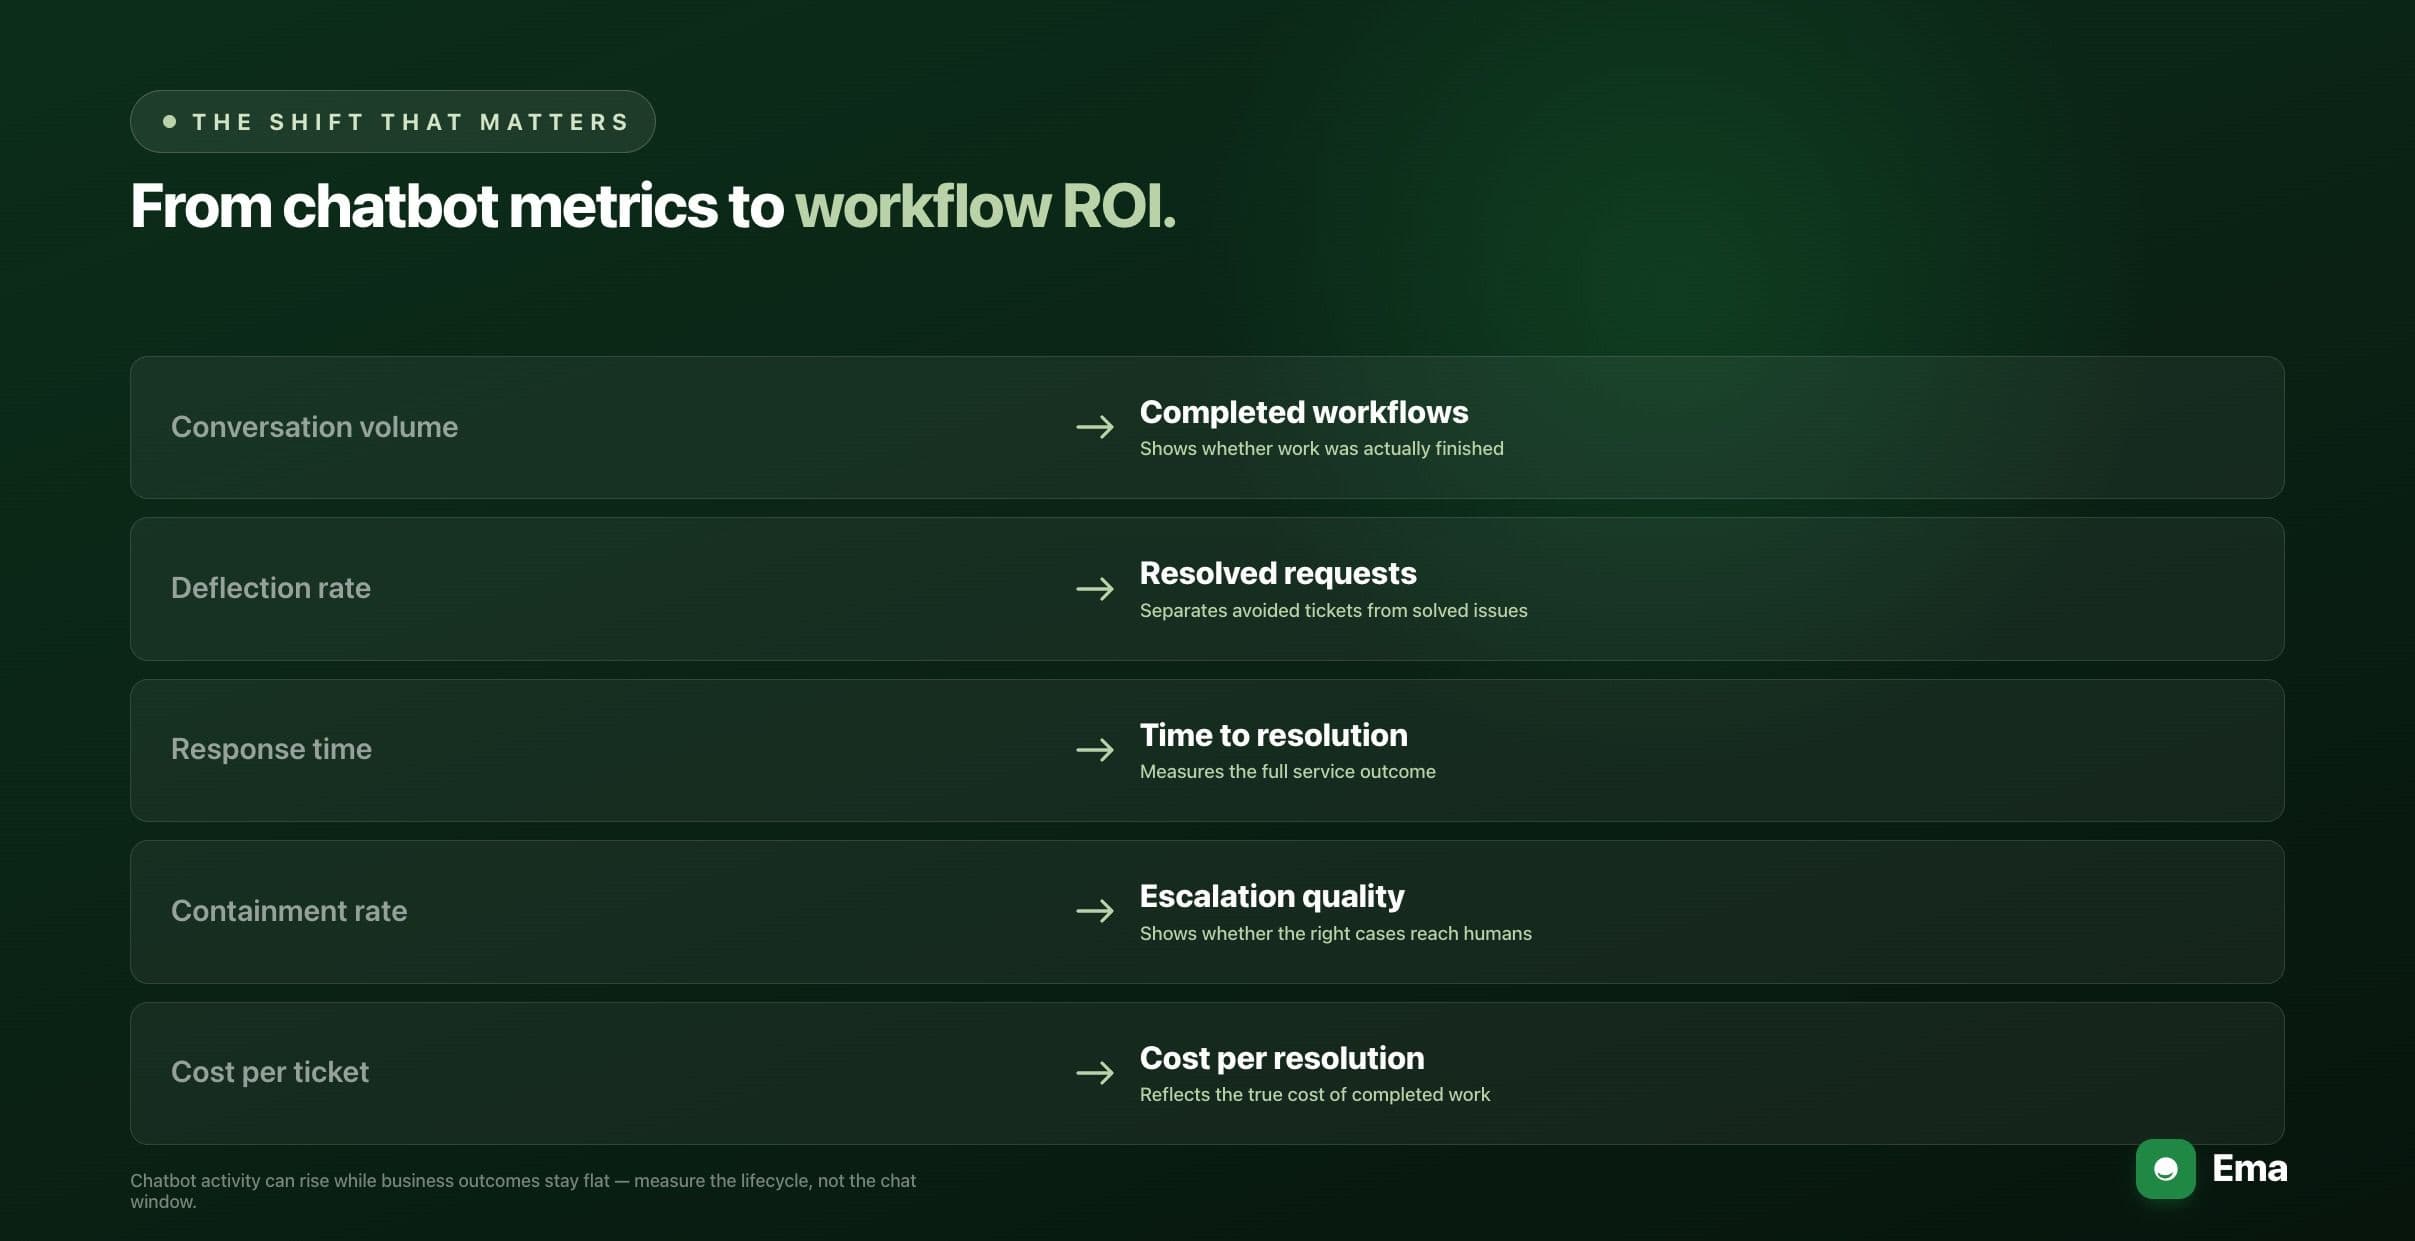Image resolution: width=2415 pixels, height=1241 pixels.
Task: Select the Ema brand name text
Action: [x=2249, y=1168]
